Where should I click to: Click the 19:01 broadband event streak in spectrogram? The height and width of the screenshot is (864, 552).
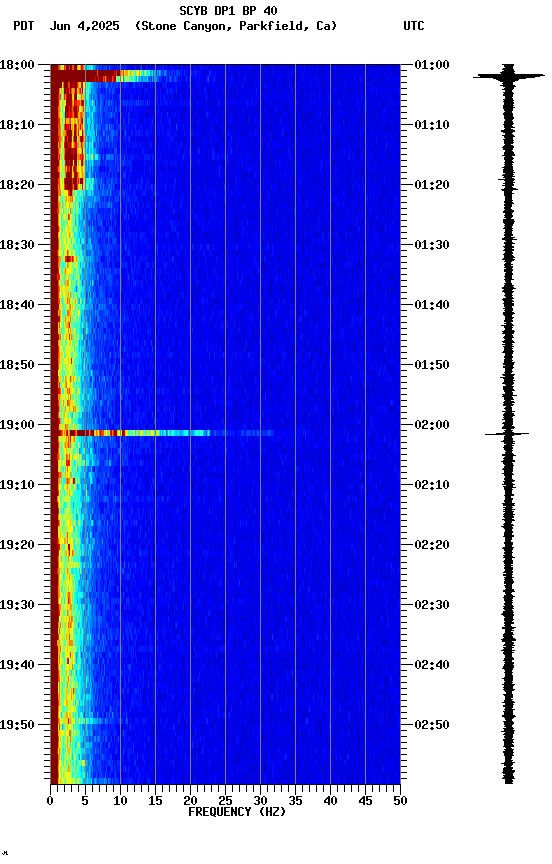pyautogui.click(x=165, y=433)
